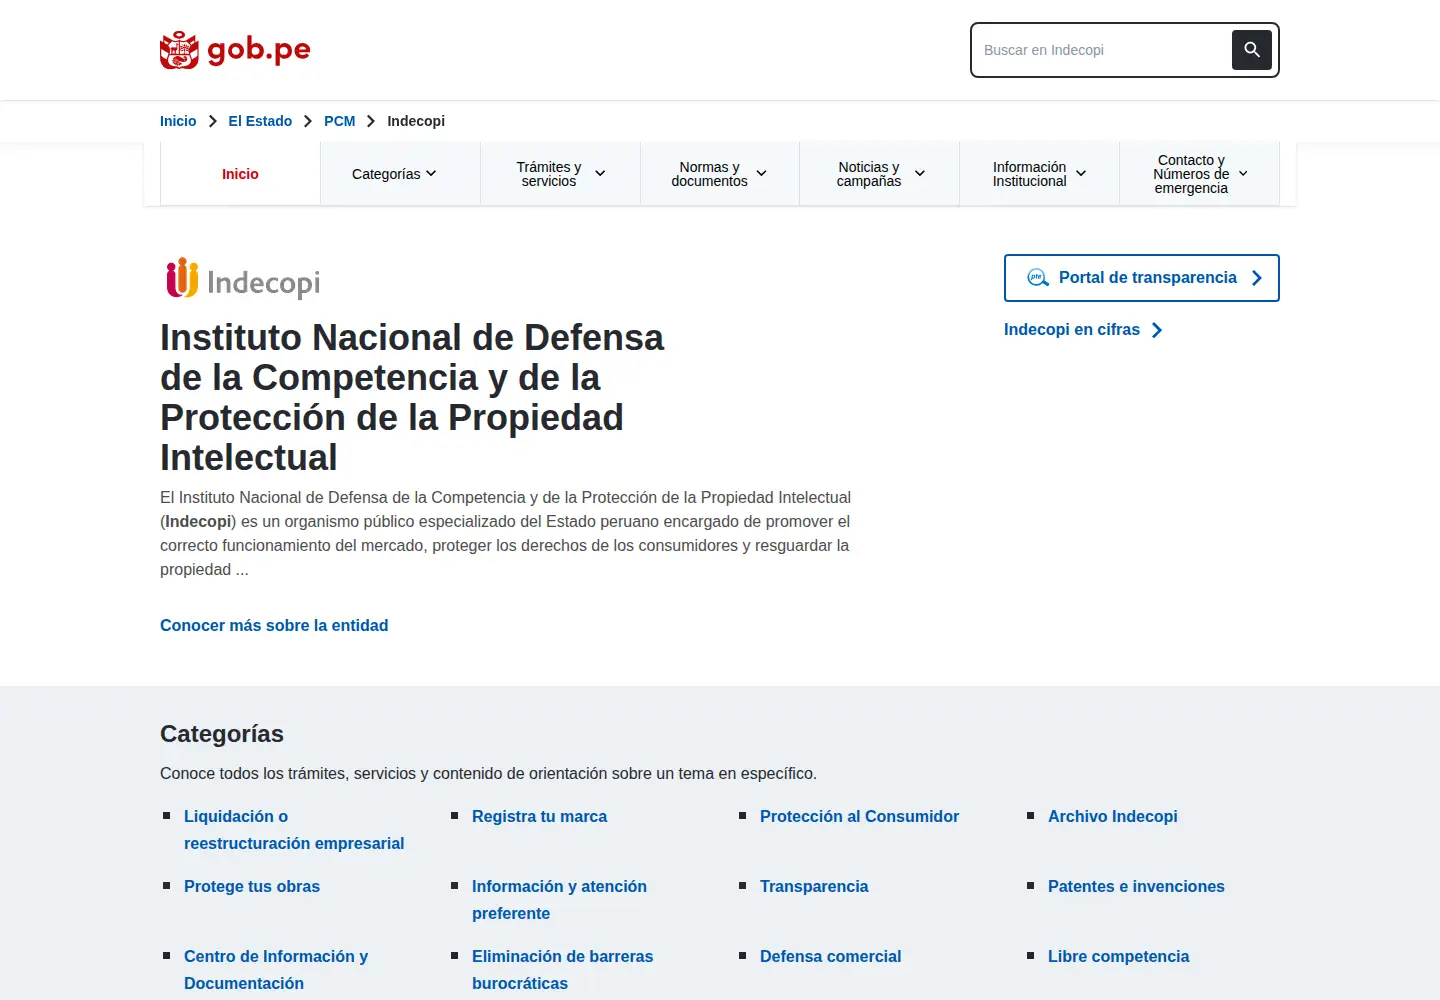Screen dimensions: 1440x1000
Task: Open the Transparencia category link
Action: click(814, 887)
